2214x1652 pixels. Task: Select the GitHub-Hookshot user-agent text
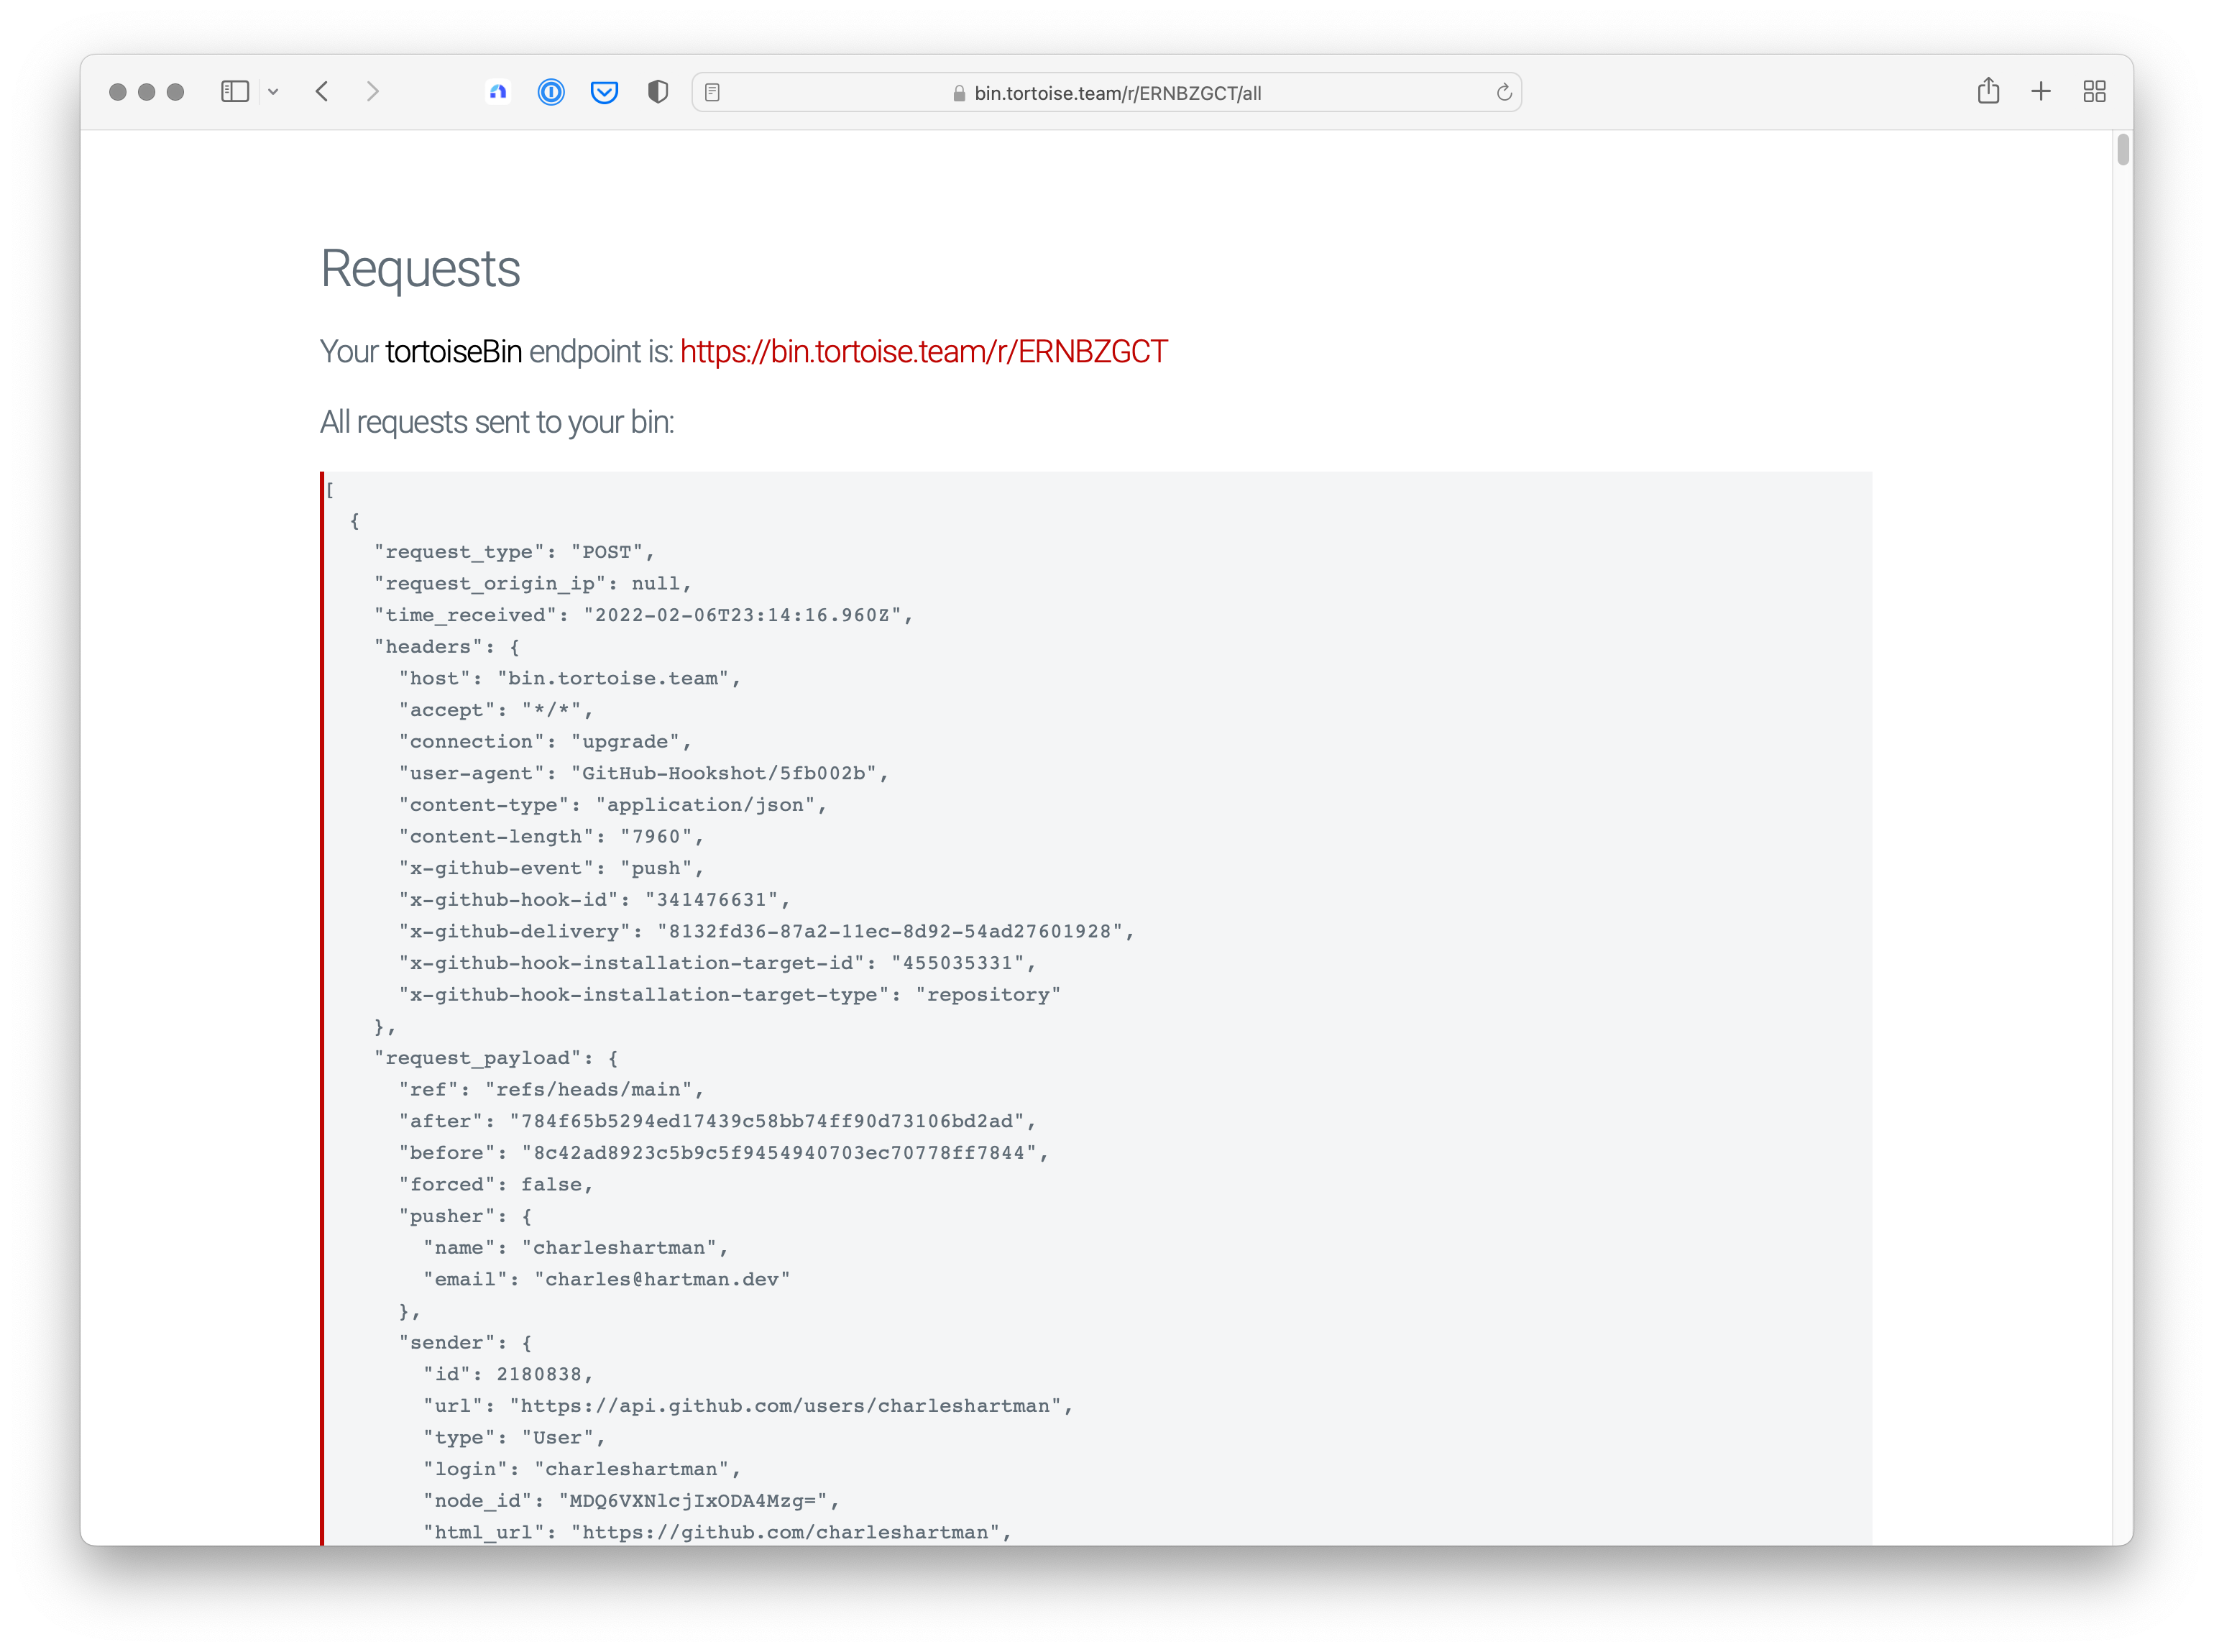click(728, 773)
